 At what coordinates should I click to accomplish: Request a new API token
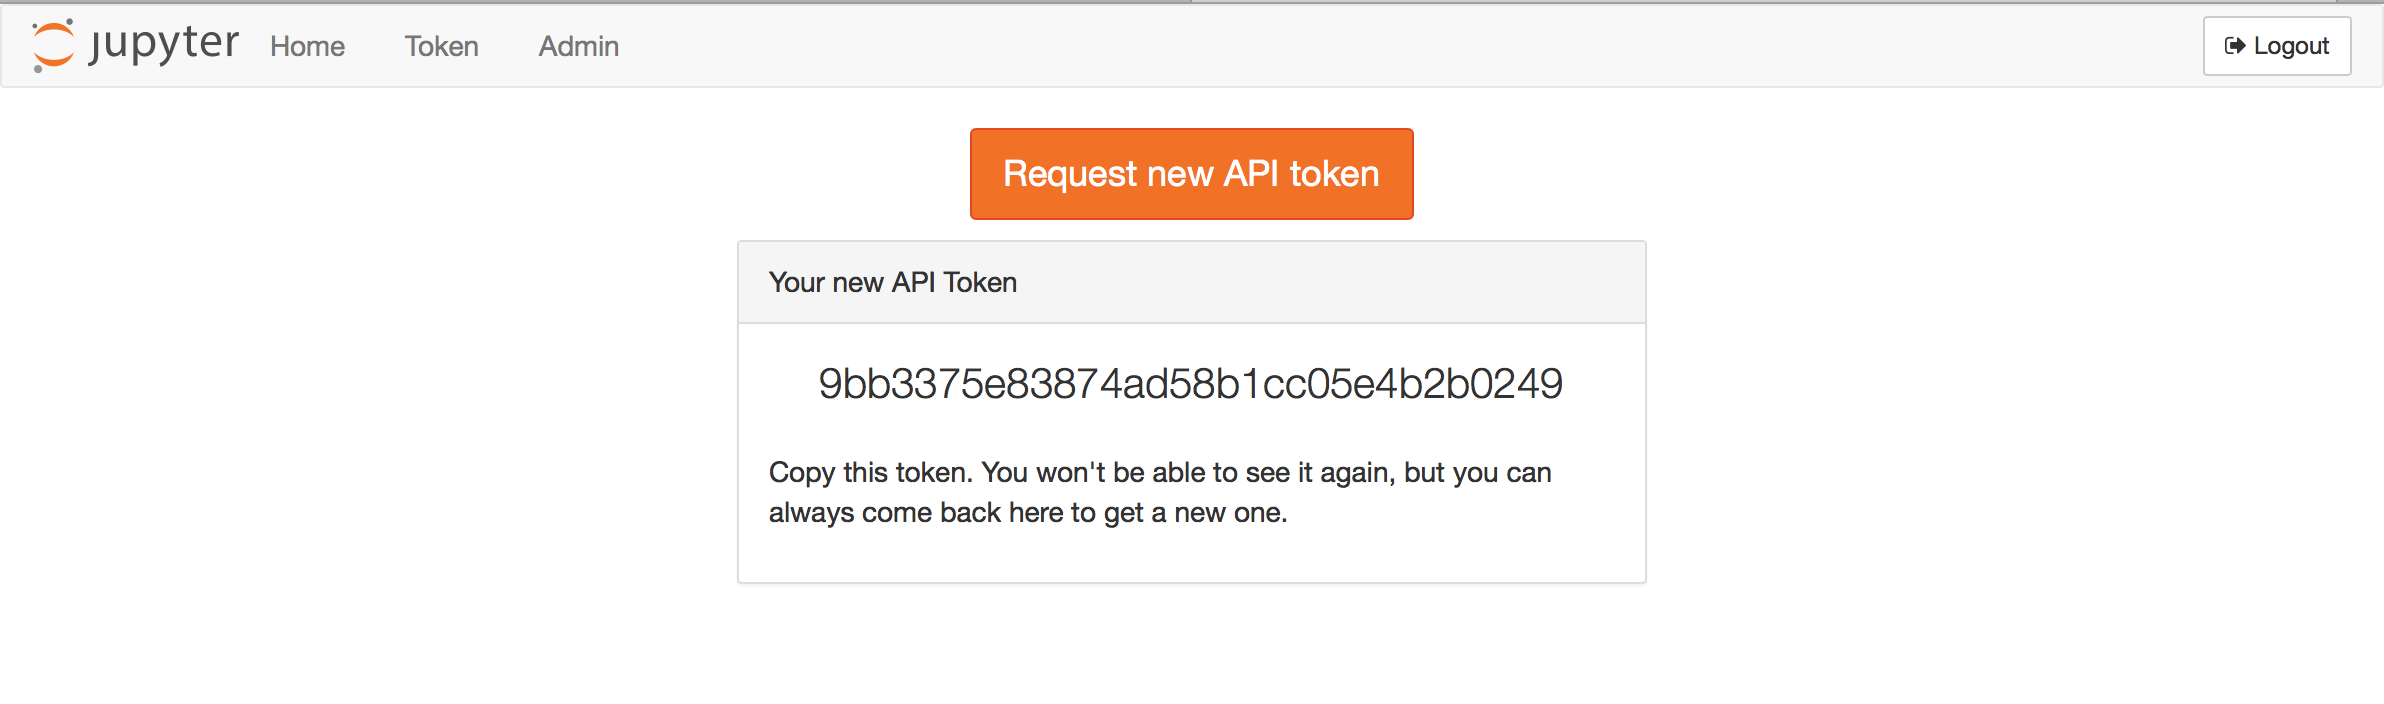tap(1191, 174)
